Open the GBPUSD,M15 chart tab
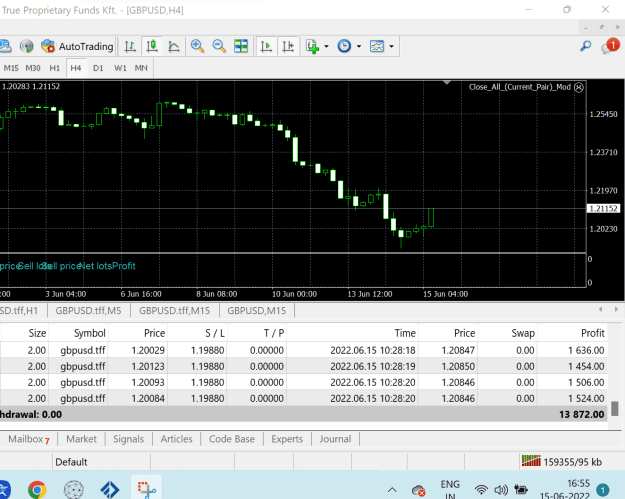The height and width of the screenshot is (499, 625). (x=257, y=310)
